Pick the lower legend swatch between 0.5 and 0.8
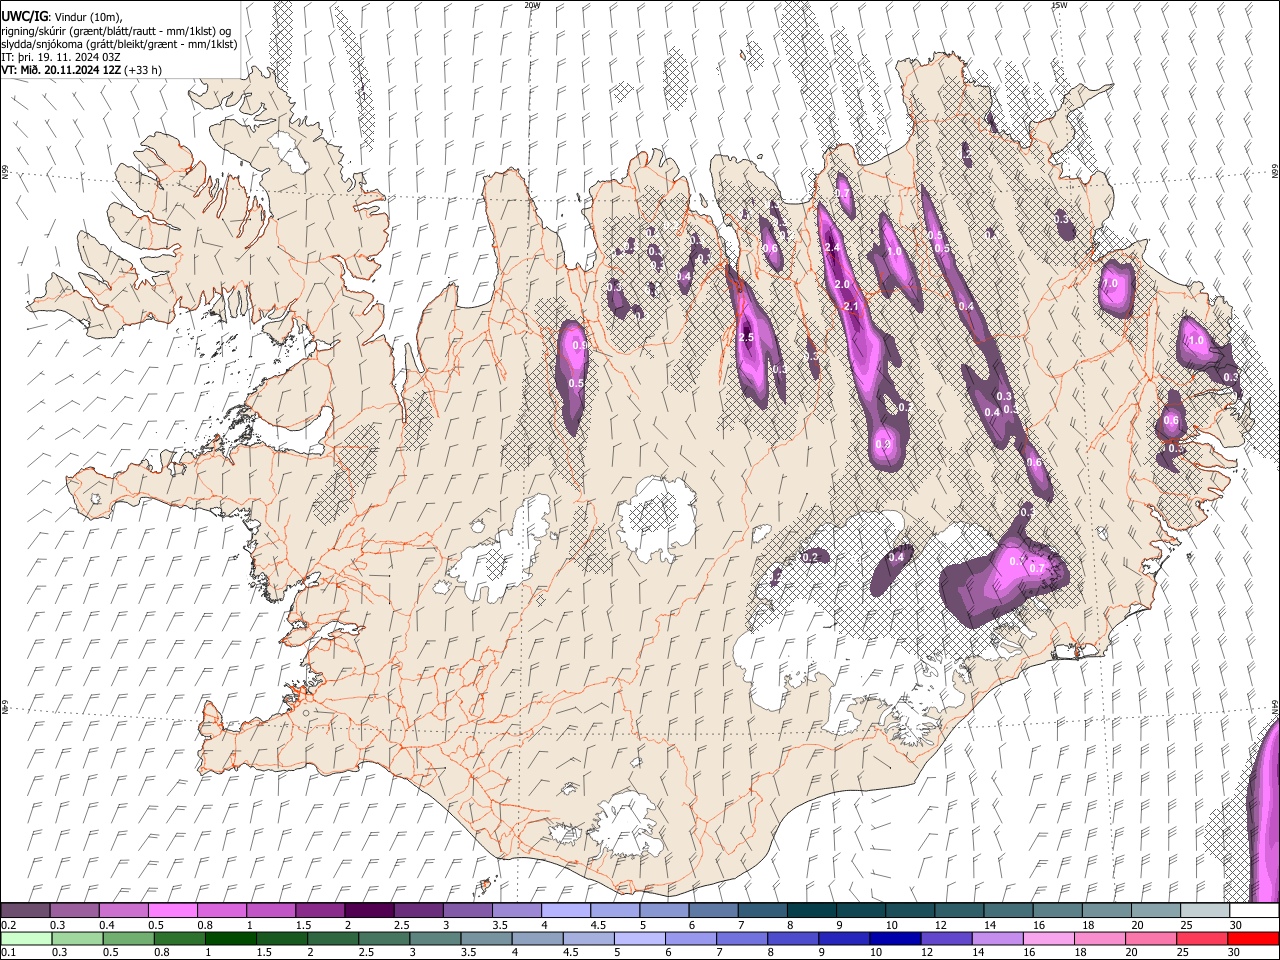 (129, 938)
